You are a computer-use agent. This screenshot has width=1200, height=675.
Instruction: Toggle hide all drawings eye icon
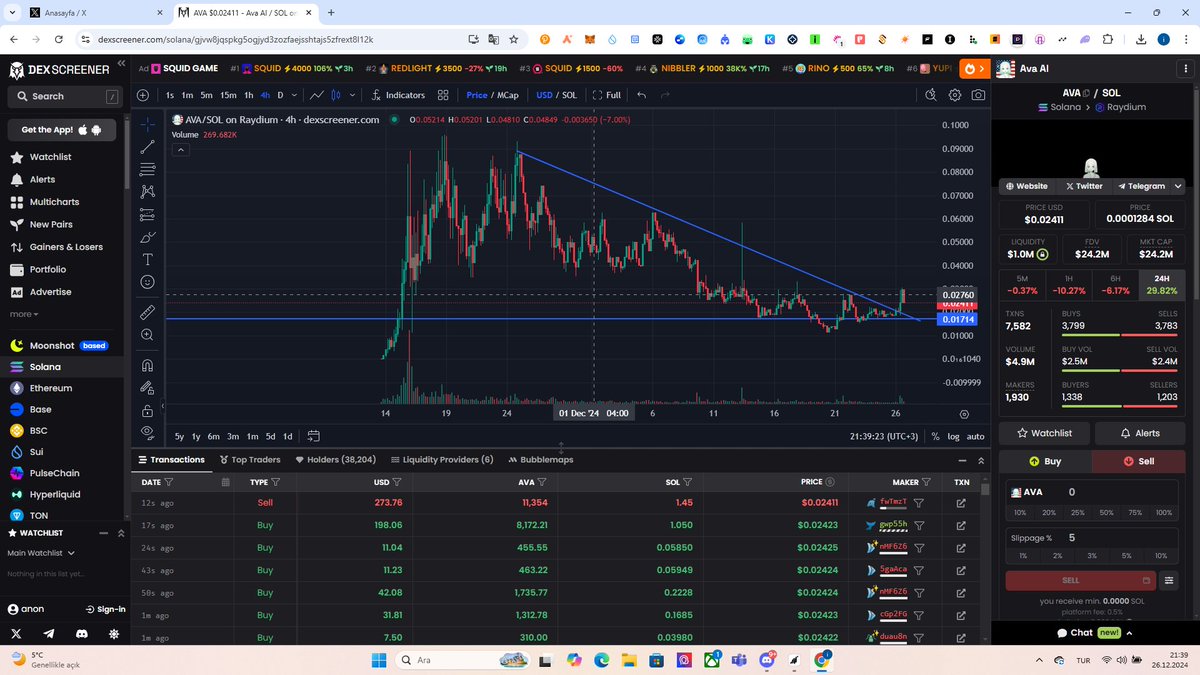coord(147,432)
